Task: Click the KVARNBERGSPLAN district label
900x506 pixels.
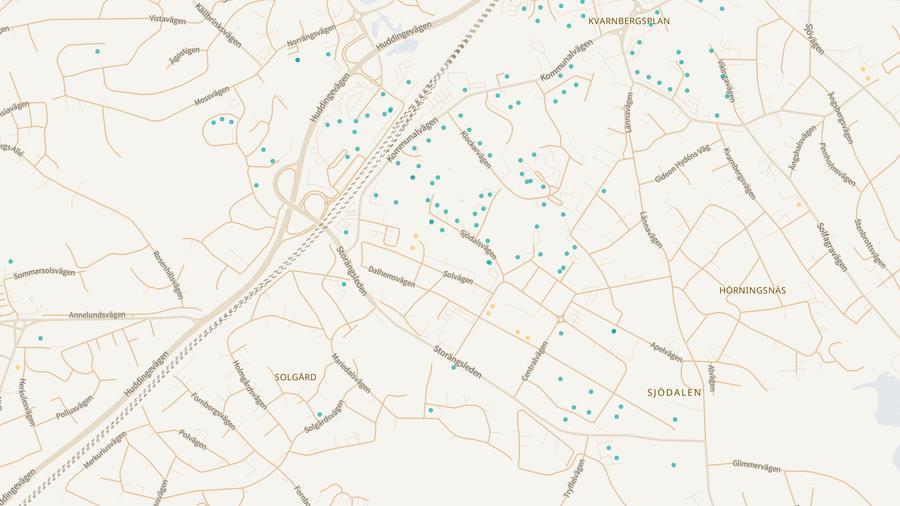Action: pos(629,20)
